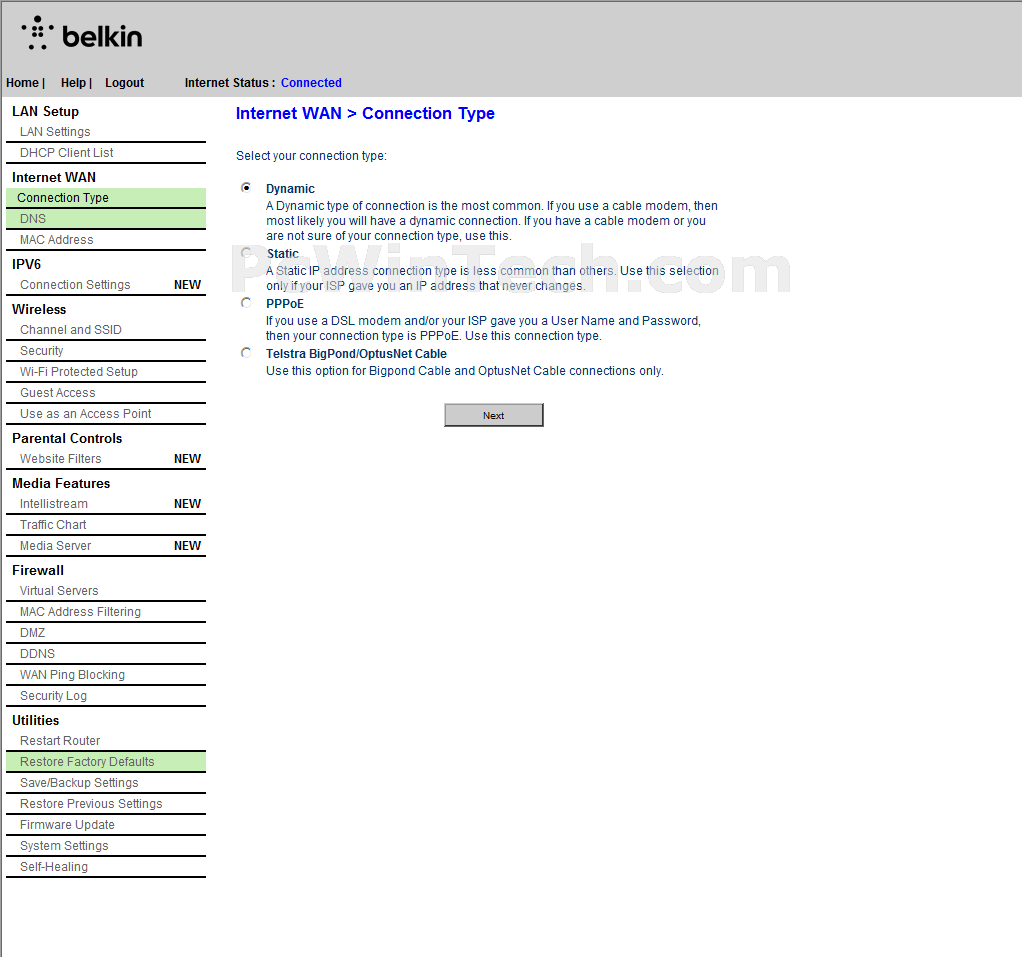The width and height of the screenshot is (1022, 957).
Task: Open WAN Ping Blocking page
Action: pos(72,675)
